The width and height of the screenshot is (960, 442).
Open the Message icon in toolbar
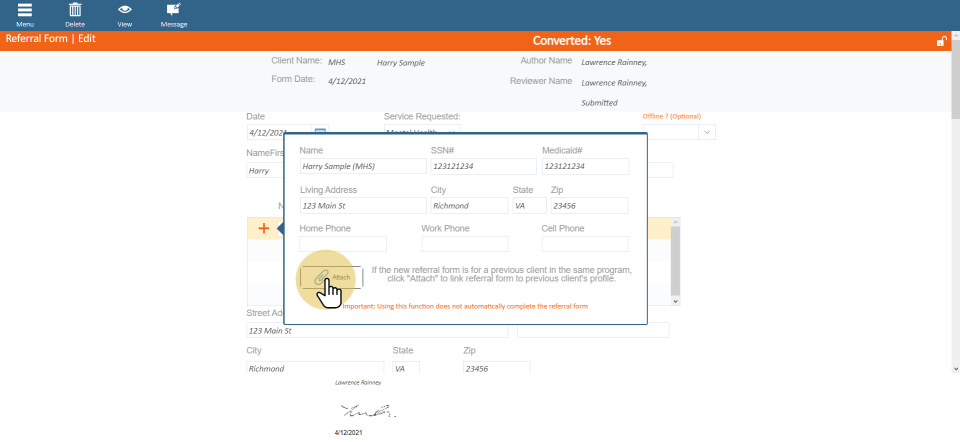point(174,10)
